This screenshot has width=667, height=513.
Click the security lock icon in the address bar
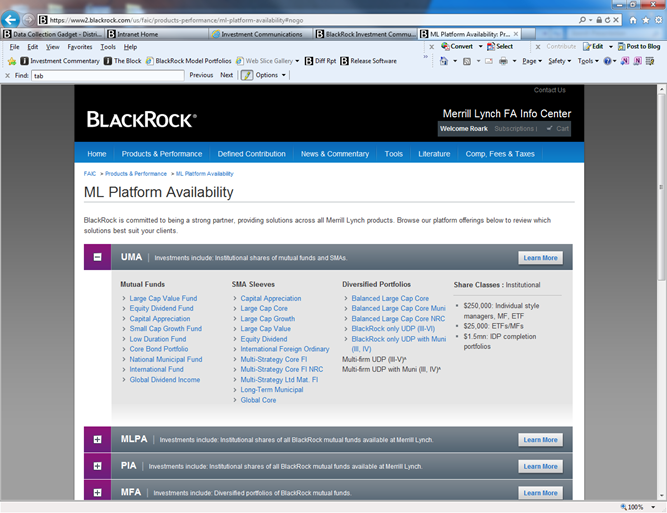[x=599, y=20]
